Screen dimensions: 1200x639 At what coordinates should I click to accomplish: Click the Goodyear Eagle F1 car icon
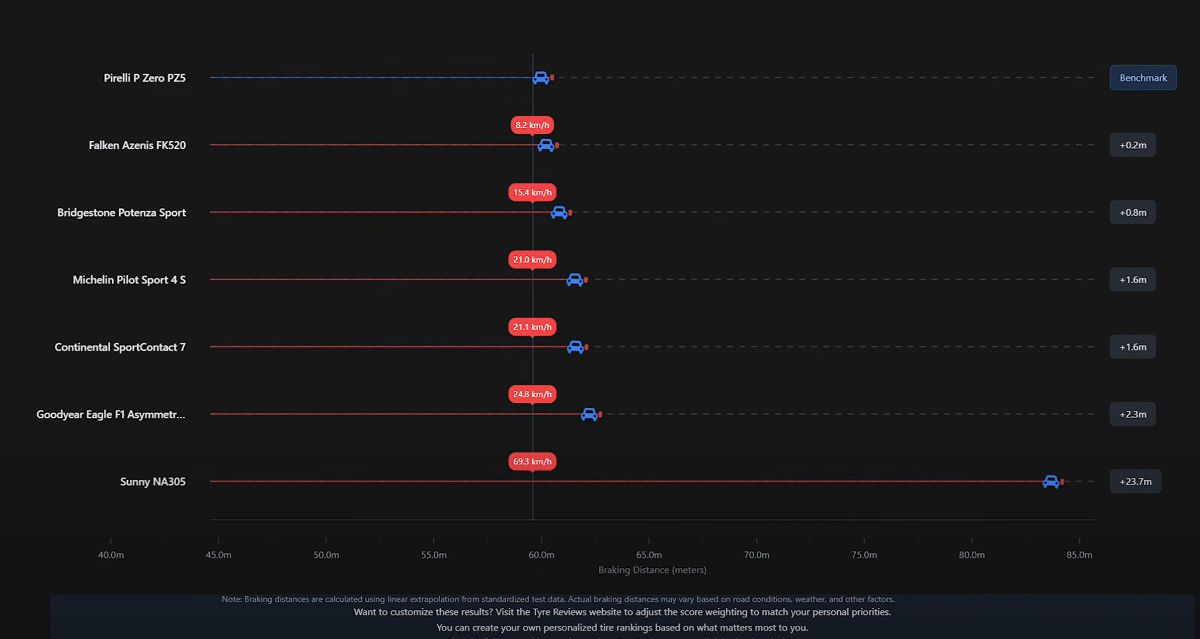589,414
